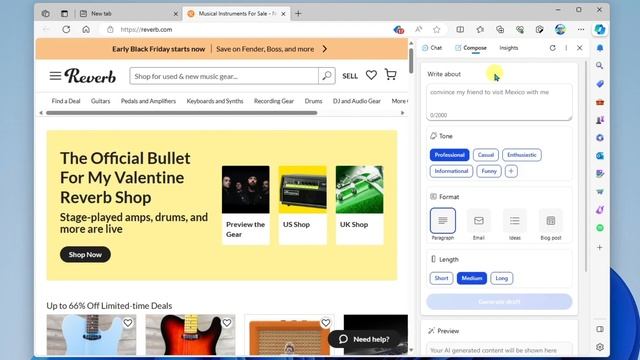Open new browser tab plus button

[298, 13]
